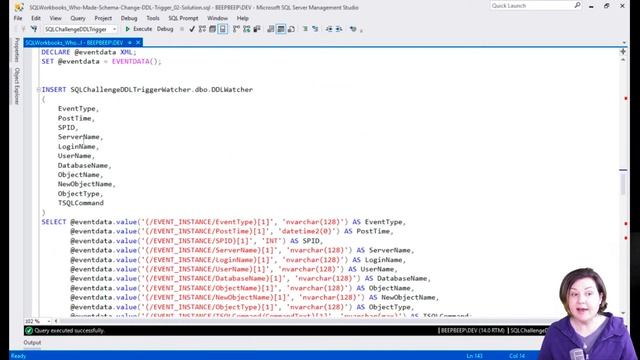Image resolution: width=640 pixels, height=360 pixels.
Task: Click the 'Col 14' status bar indicator
Action: (x=517, y=356)
